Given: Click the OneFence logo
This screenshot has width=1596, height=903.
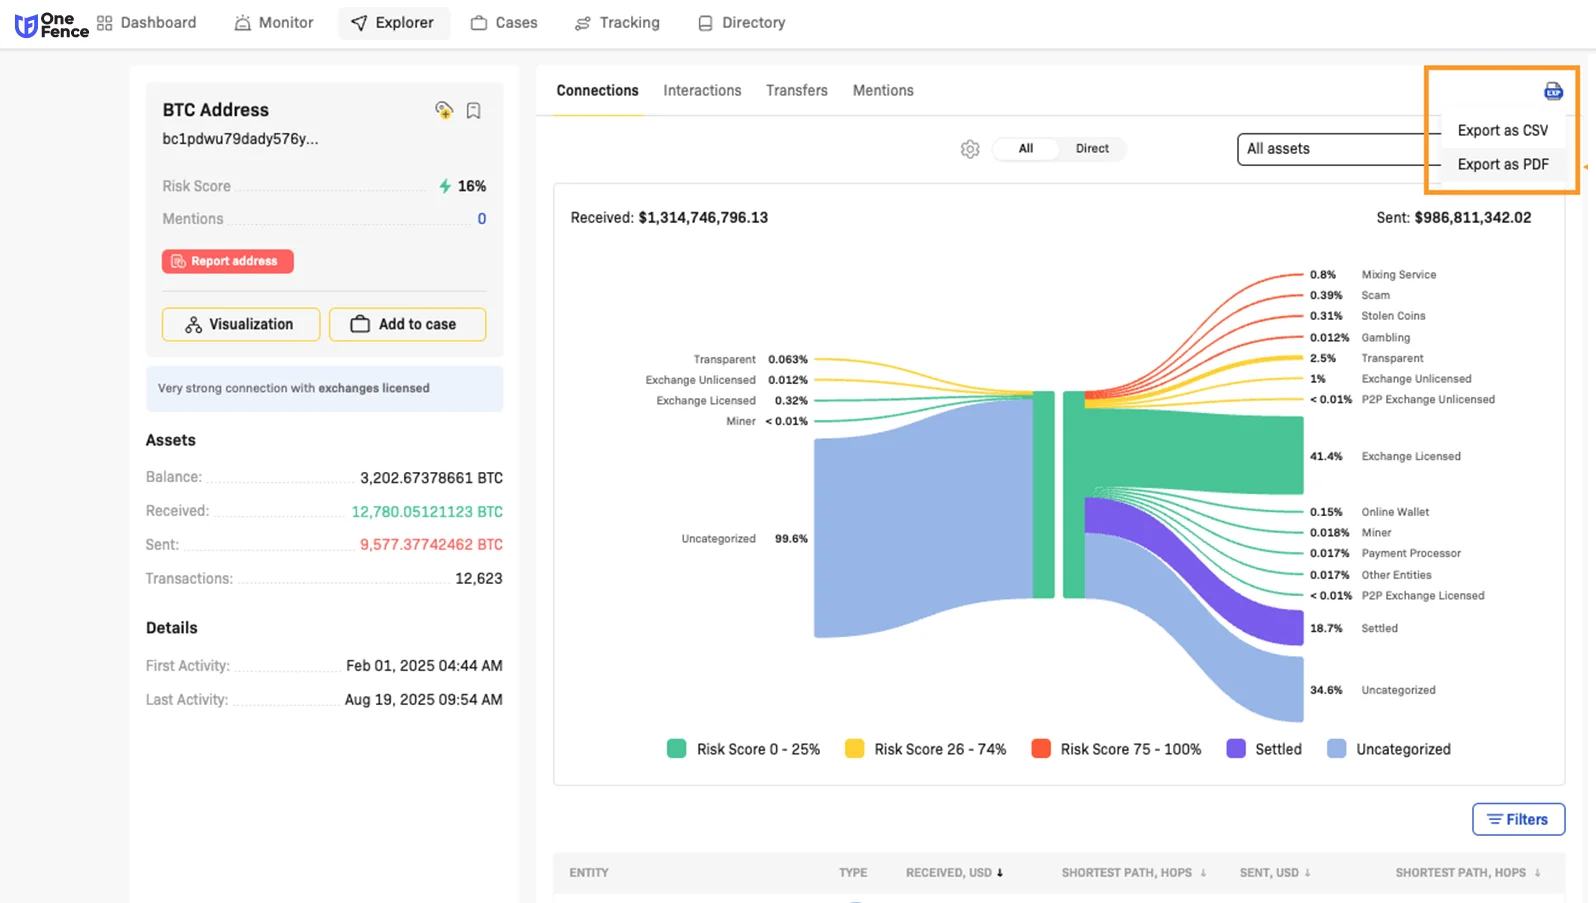Looking at the screenshot, I should point(51,25).
